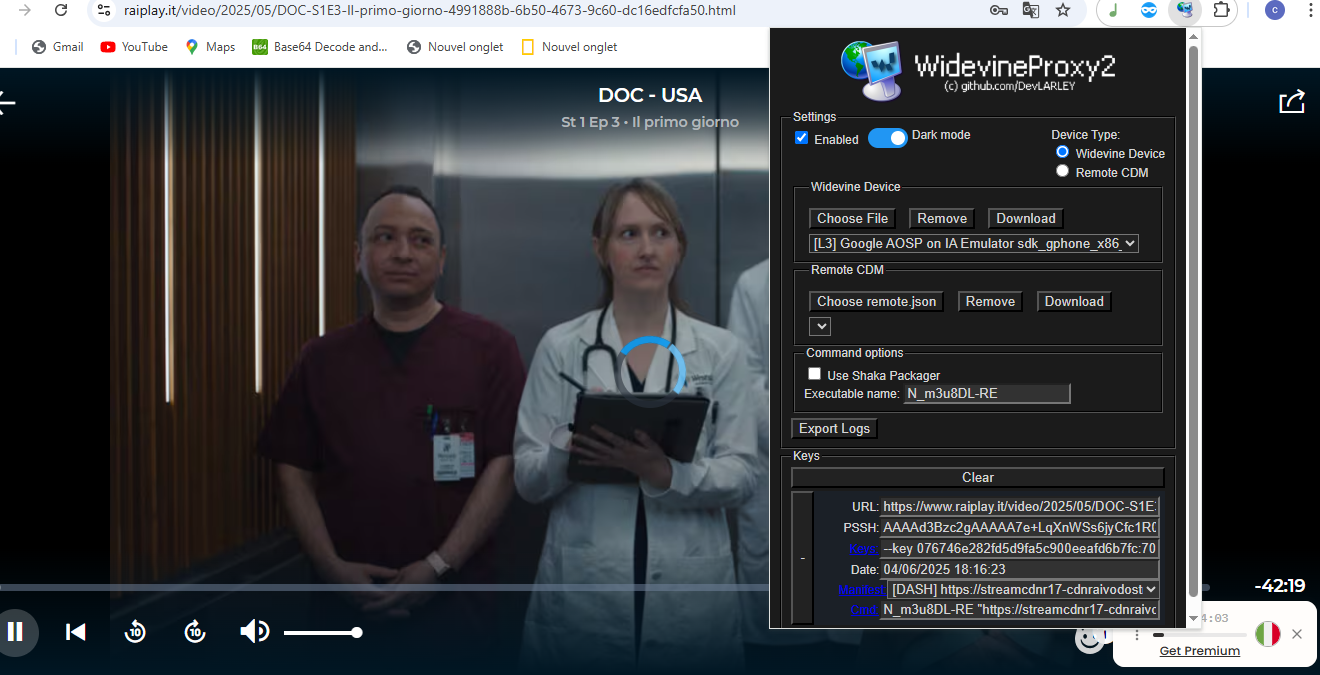Click Remove in the Widevine Device section
1320x675 pixels.
942,218
